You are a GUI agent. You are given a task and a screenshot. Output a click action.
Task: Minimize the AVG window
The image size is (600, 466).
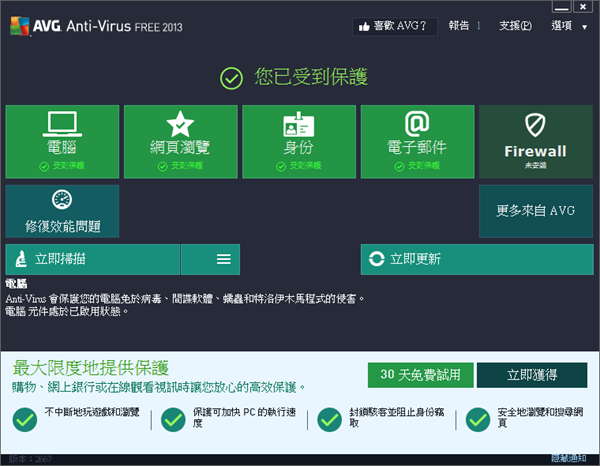coord(561,7)
